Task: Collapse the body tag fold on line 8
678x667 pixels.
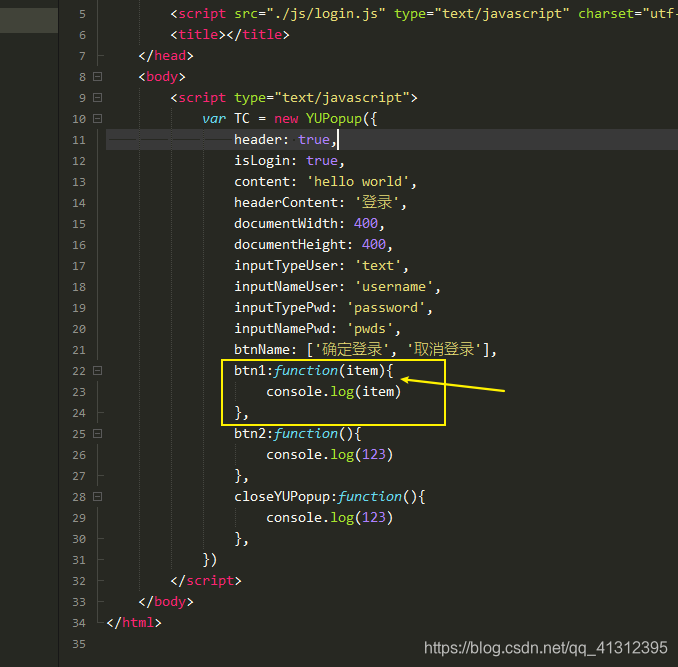Action: tap(98, 77)
